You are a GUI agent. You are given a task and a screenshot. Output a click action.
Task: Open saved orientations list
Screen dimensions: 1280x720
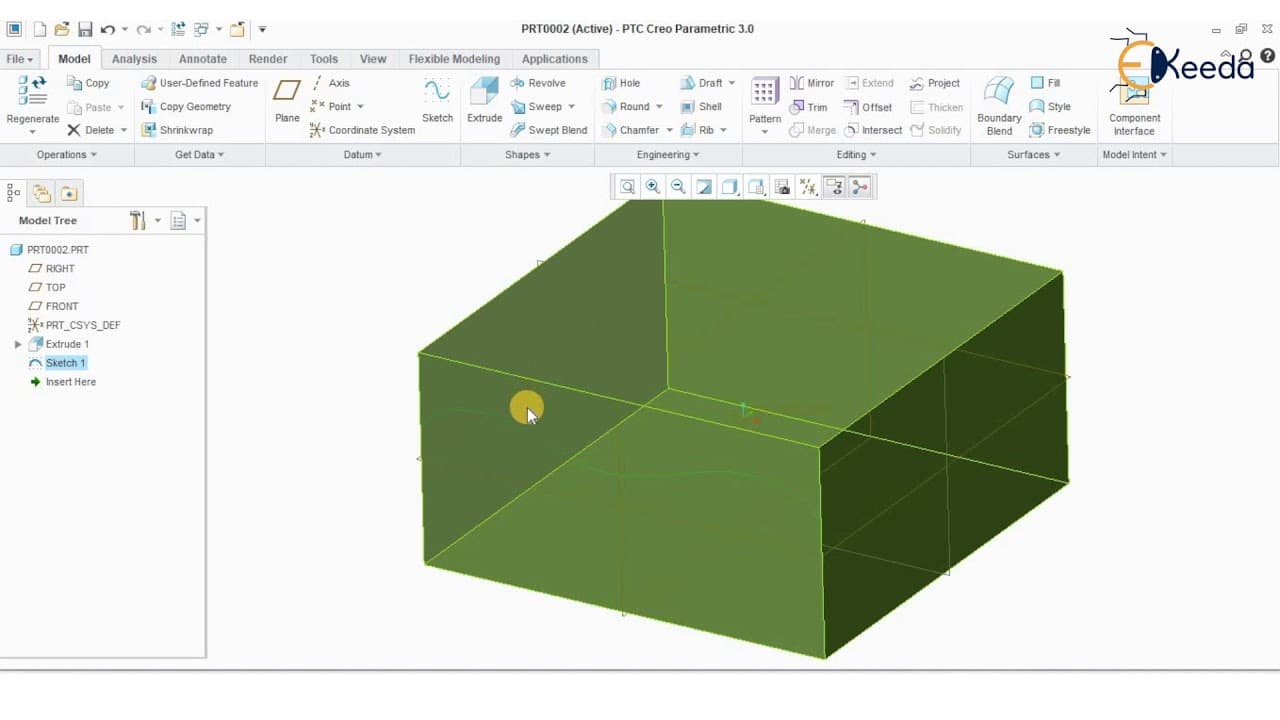click(756, 187)
